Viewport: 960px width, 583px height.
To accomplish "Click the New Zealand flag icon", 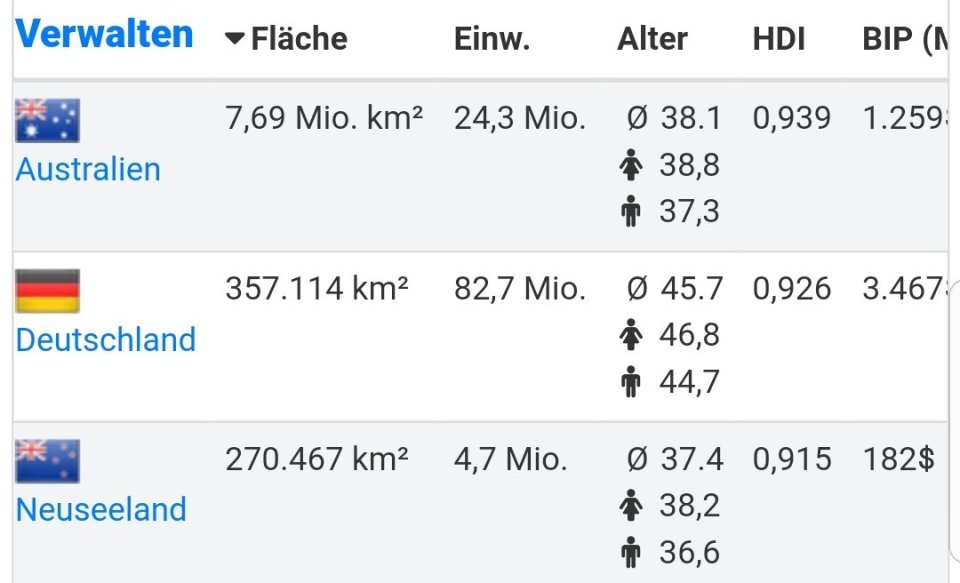I will point(47,461).
